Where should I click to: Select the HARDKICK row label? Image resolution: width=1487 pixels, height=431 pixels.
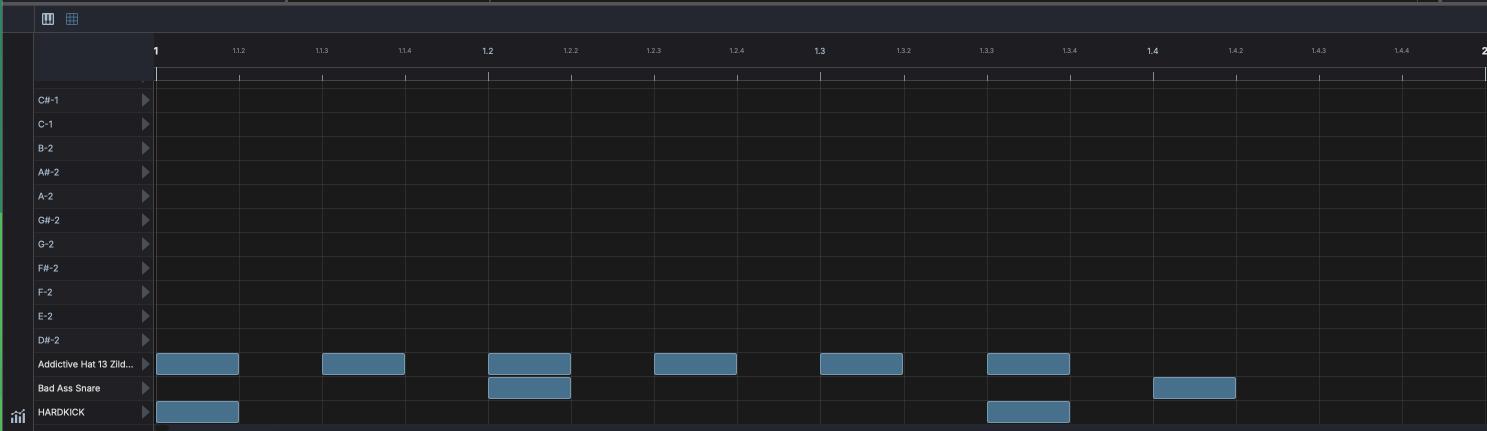[62, 412]
